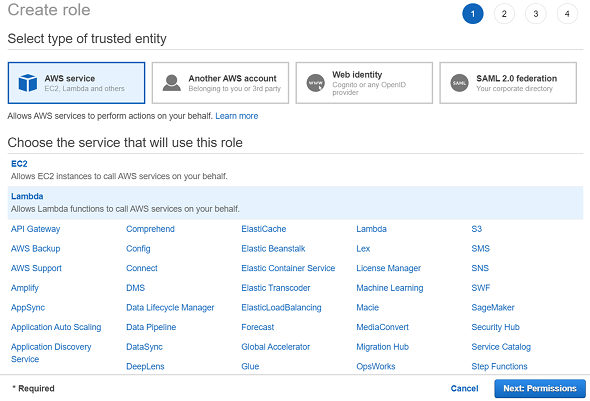The height and width of the screenshot is (401, 590).
Task: Pick Migration Hub service
Action: 383,346
